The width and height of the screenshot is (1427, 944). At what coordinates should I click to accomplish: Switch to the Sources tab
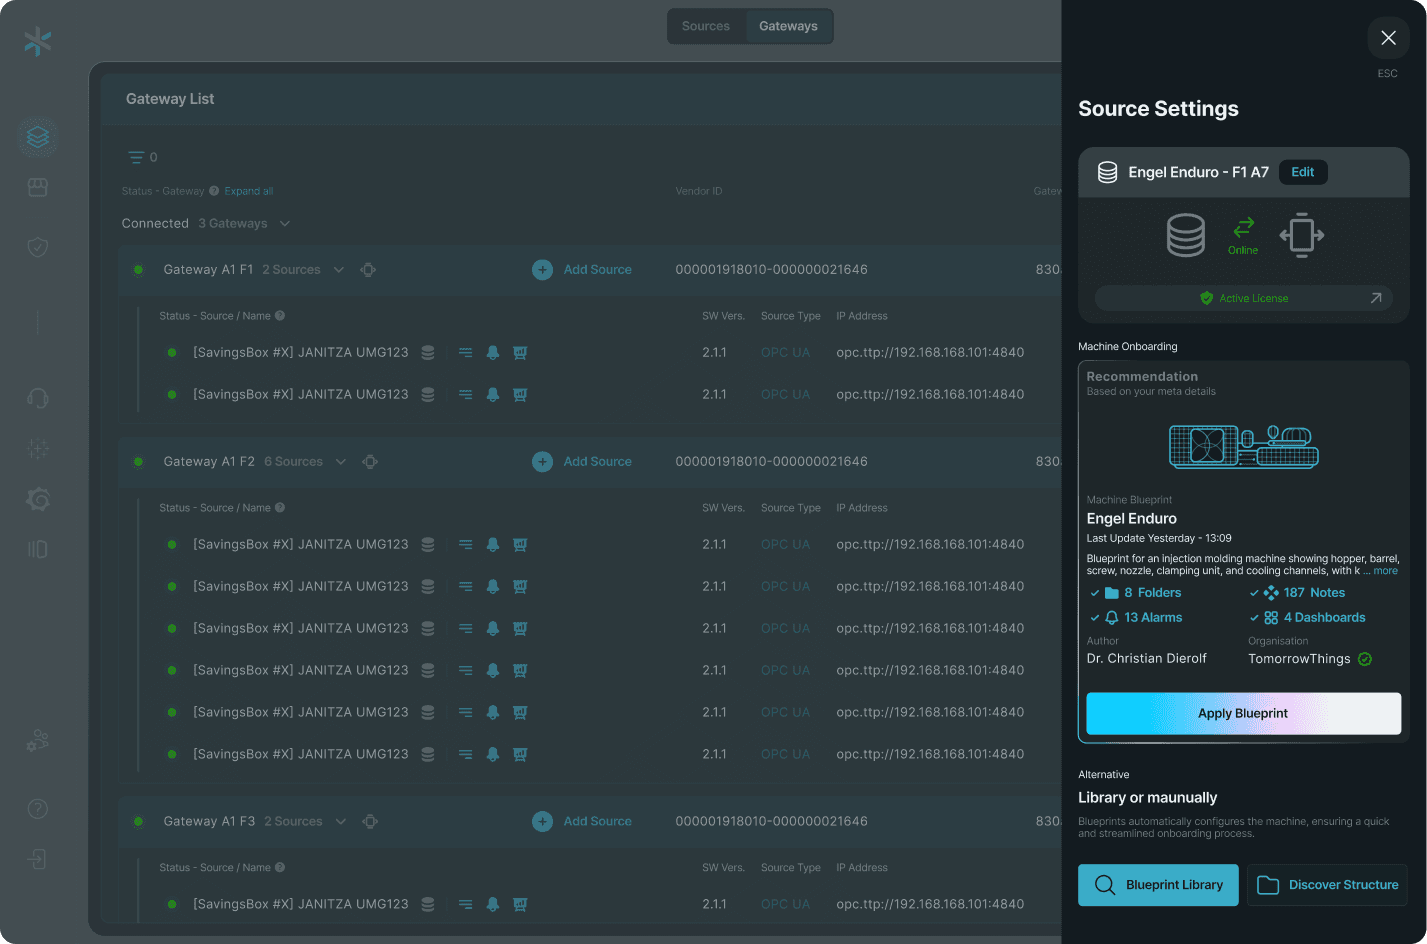(x=706, y=26)
